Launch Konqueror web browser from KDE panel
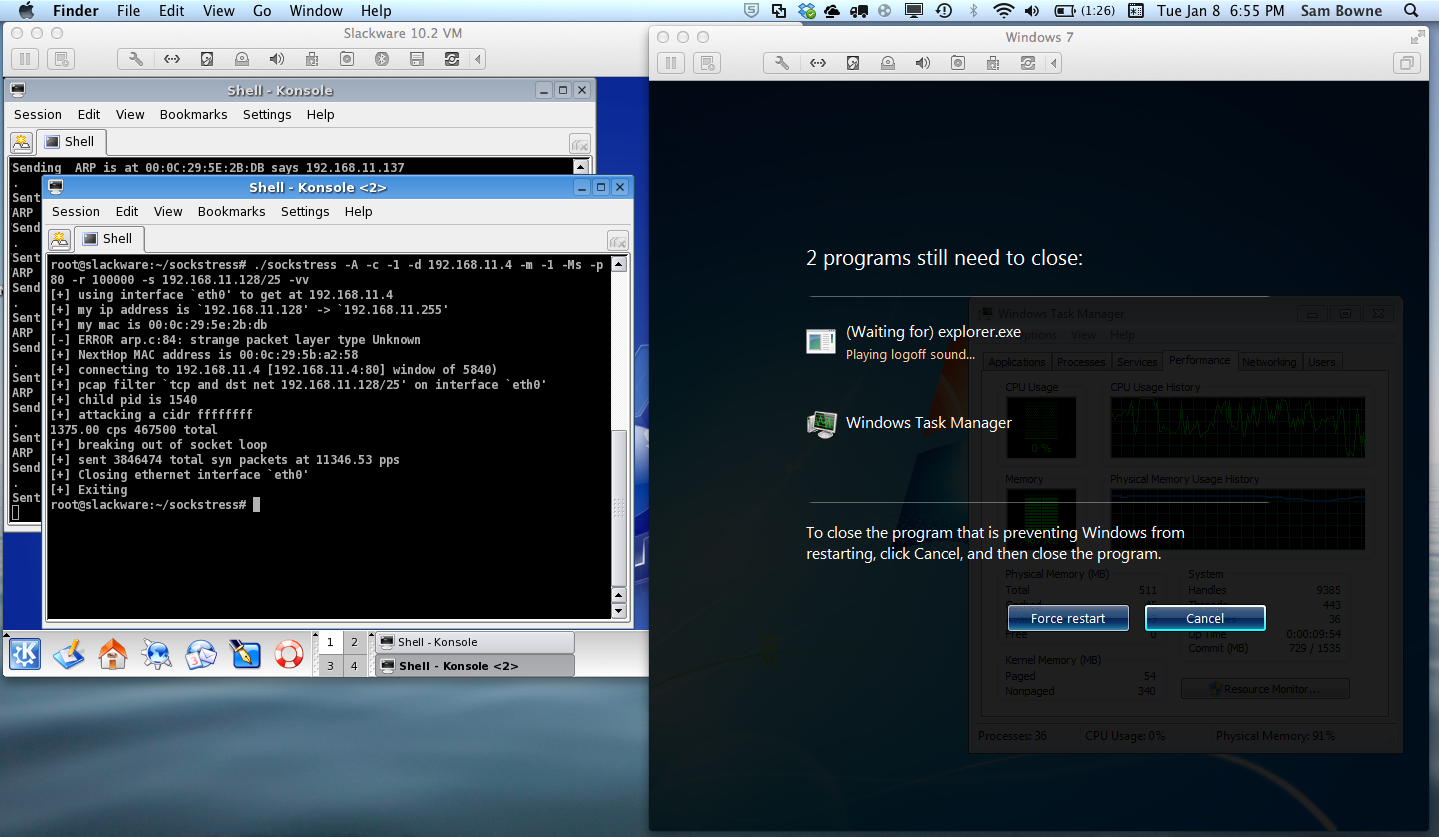 pyautogui.click(x=157, y=654)
